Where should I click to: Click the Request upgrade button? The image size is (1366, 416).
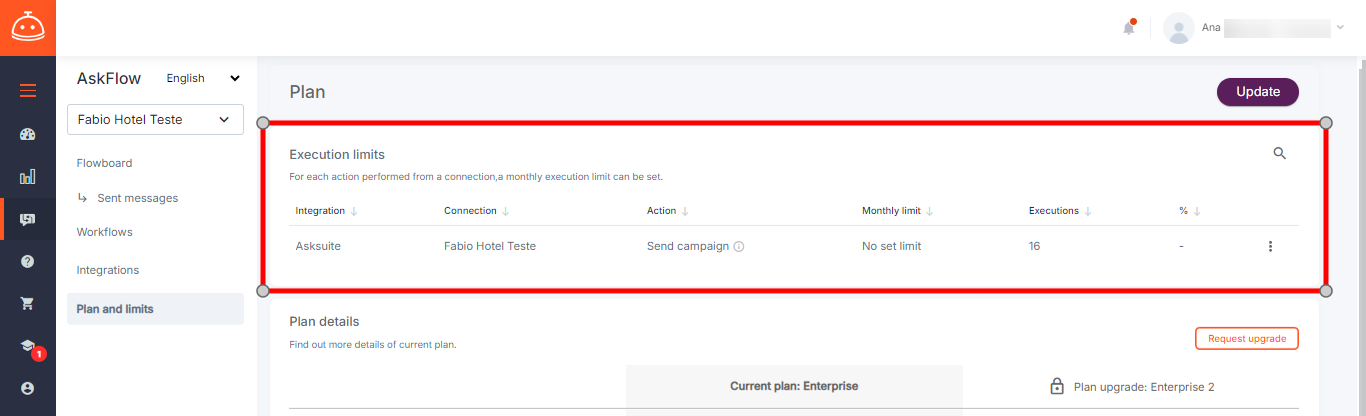[x=1247, y=338]
